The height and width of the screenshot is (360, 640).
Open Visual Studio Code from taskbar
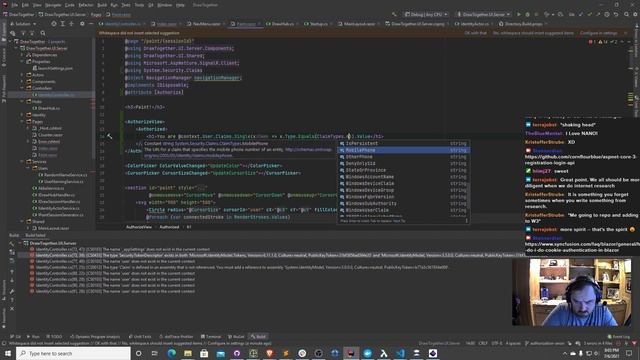(x=400, y=353)
